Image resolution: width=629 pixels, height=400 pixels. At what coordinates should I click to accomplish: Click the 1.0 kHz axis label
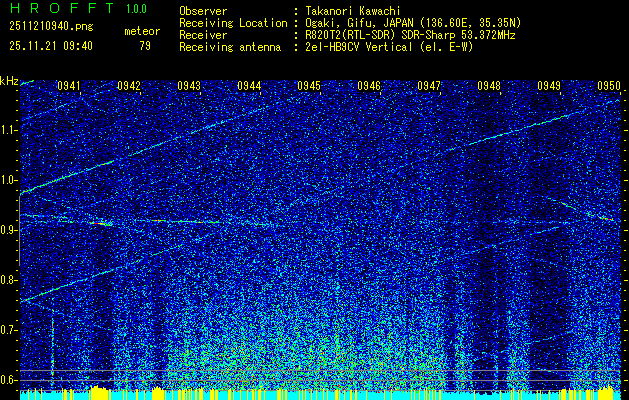(9, 181)
